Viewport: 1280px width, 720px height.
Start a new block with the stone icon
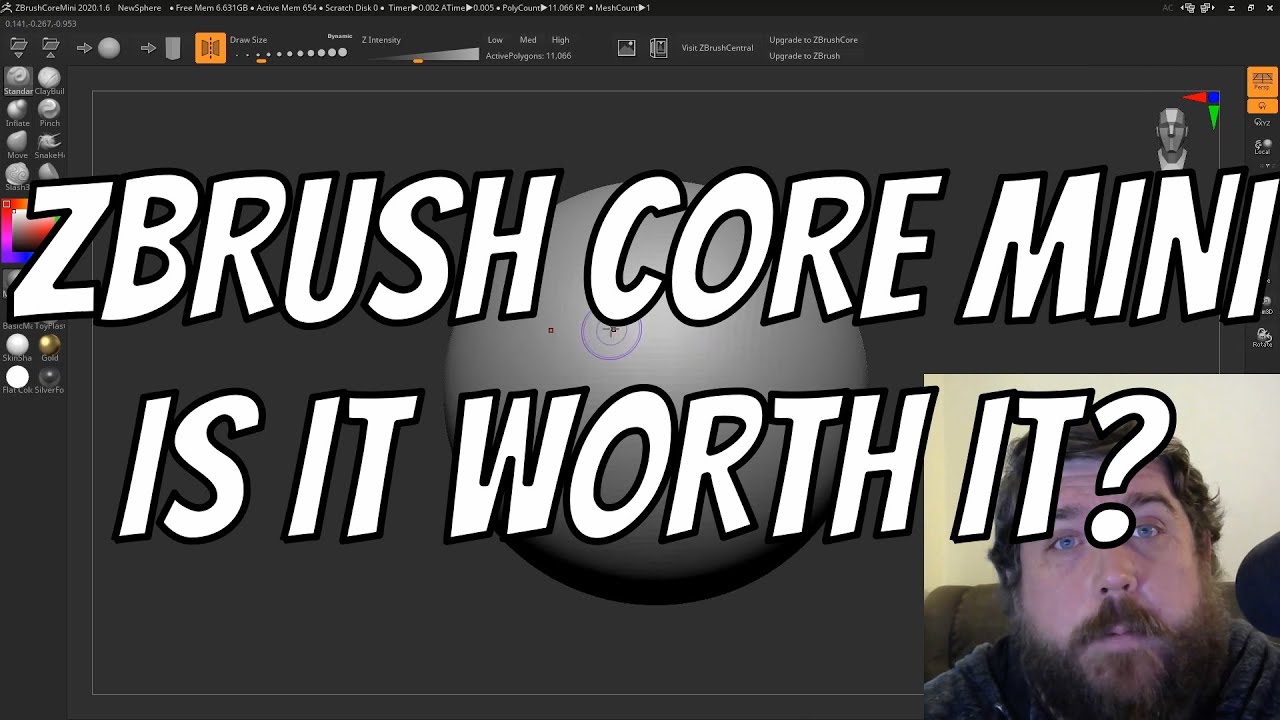(173, 47)
